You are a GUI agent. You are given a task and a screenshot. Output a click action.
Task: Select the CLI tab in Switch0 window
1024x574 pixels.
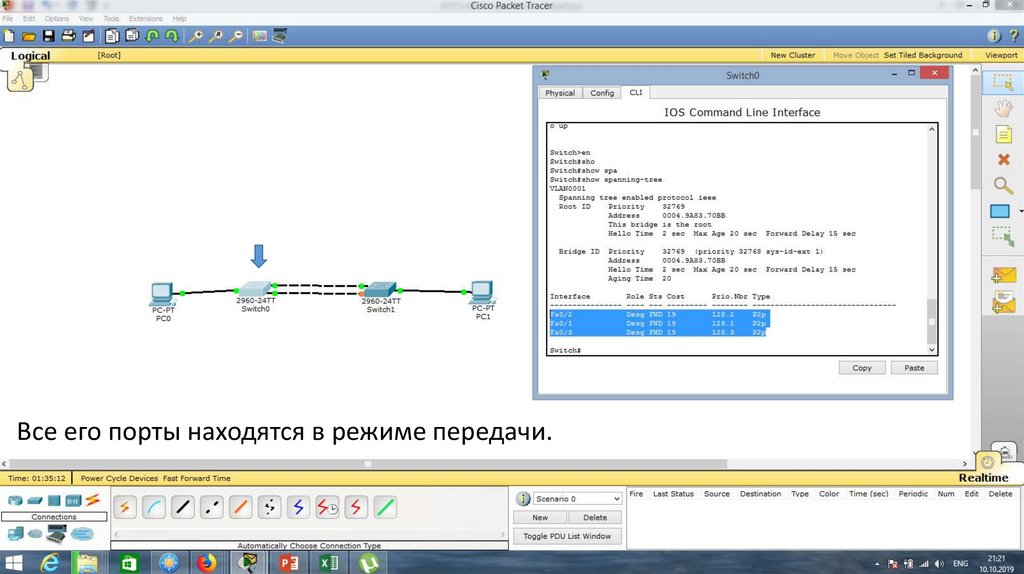pyautogui.click(x=635, y=92)
